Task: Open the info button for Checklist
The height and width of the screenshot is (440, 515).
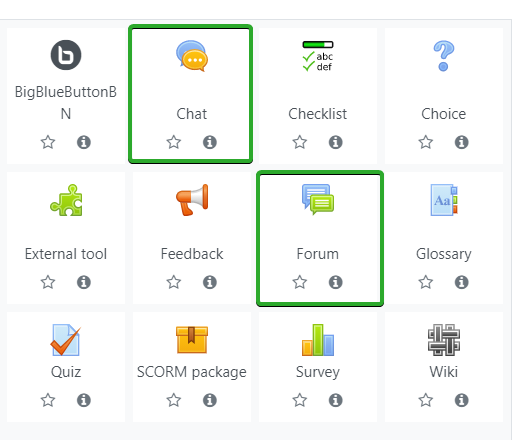Action: 335,142
